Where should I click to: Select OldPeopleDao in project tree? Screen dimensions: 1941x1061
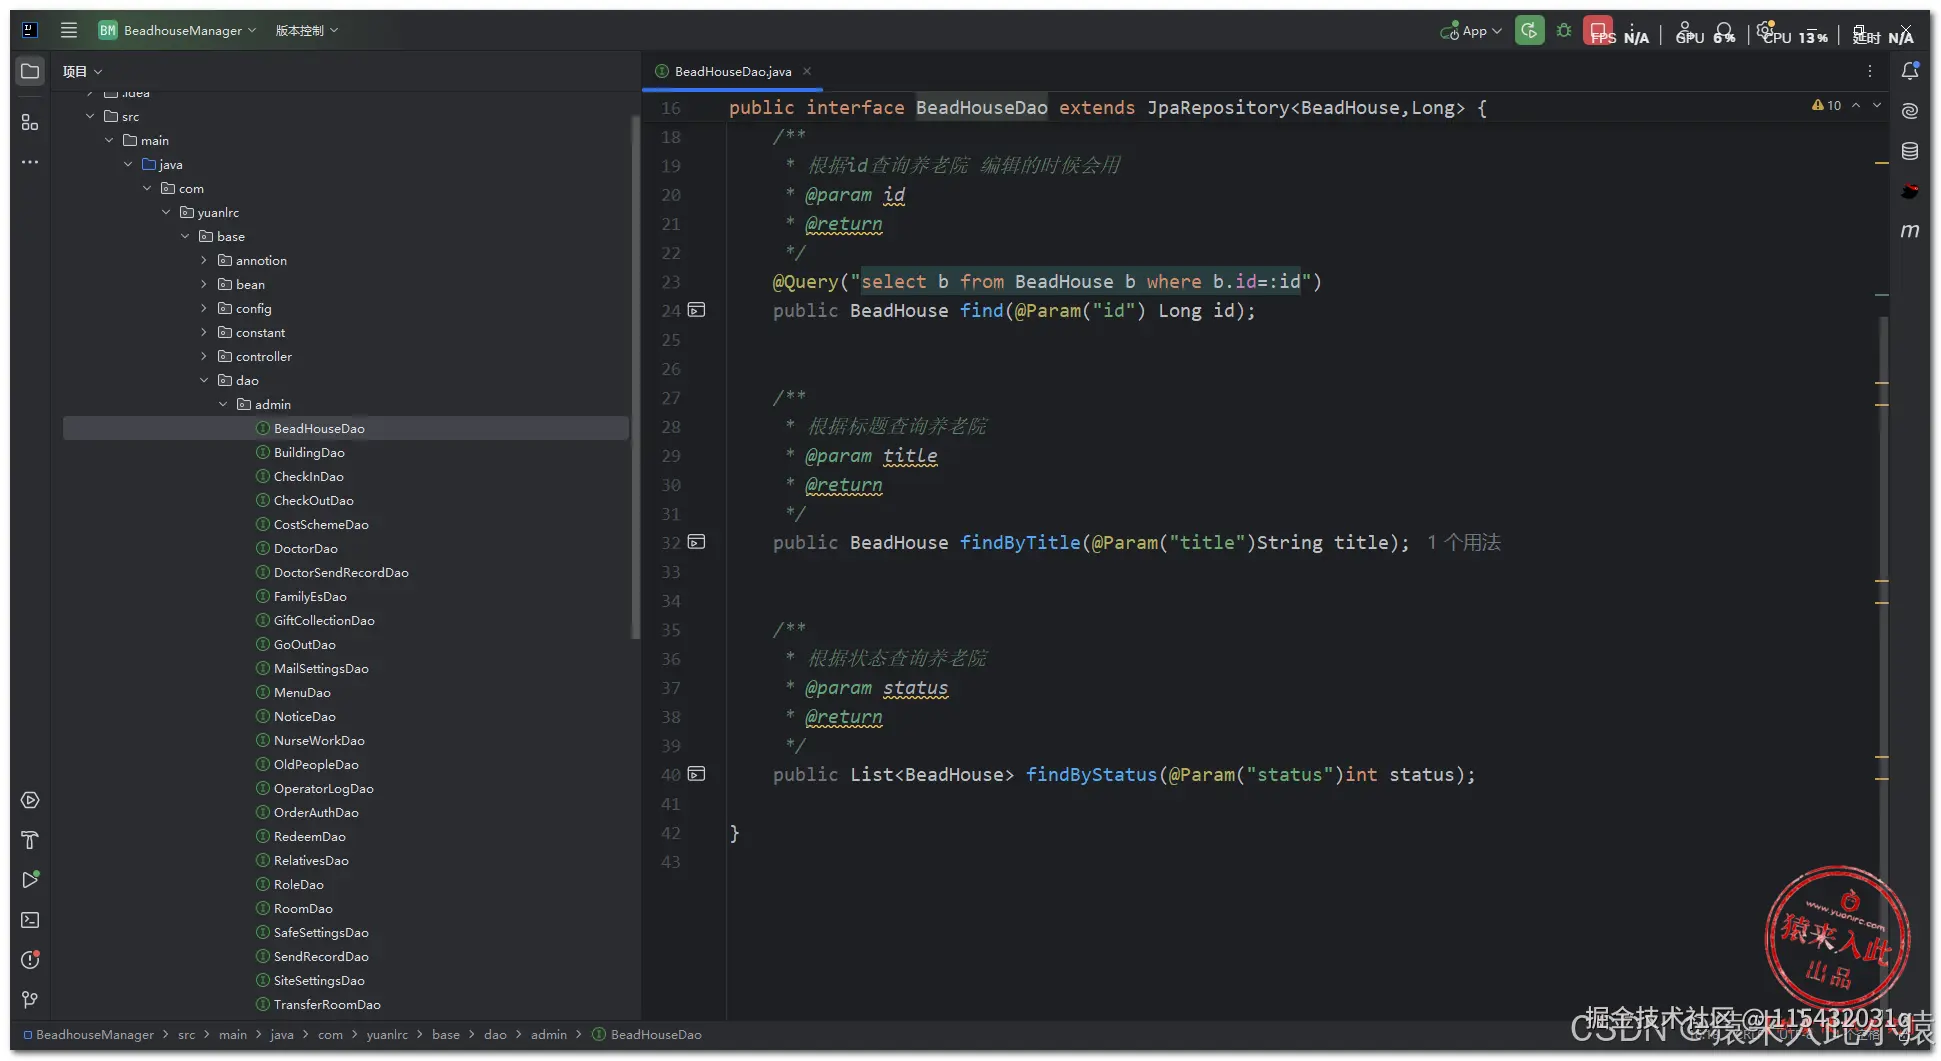pyautogui.click(x=316, y=764)
